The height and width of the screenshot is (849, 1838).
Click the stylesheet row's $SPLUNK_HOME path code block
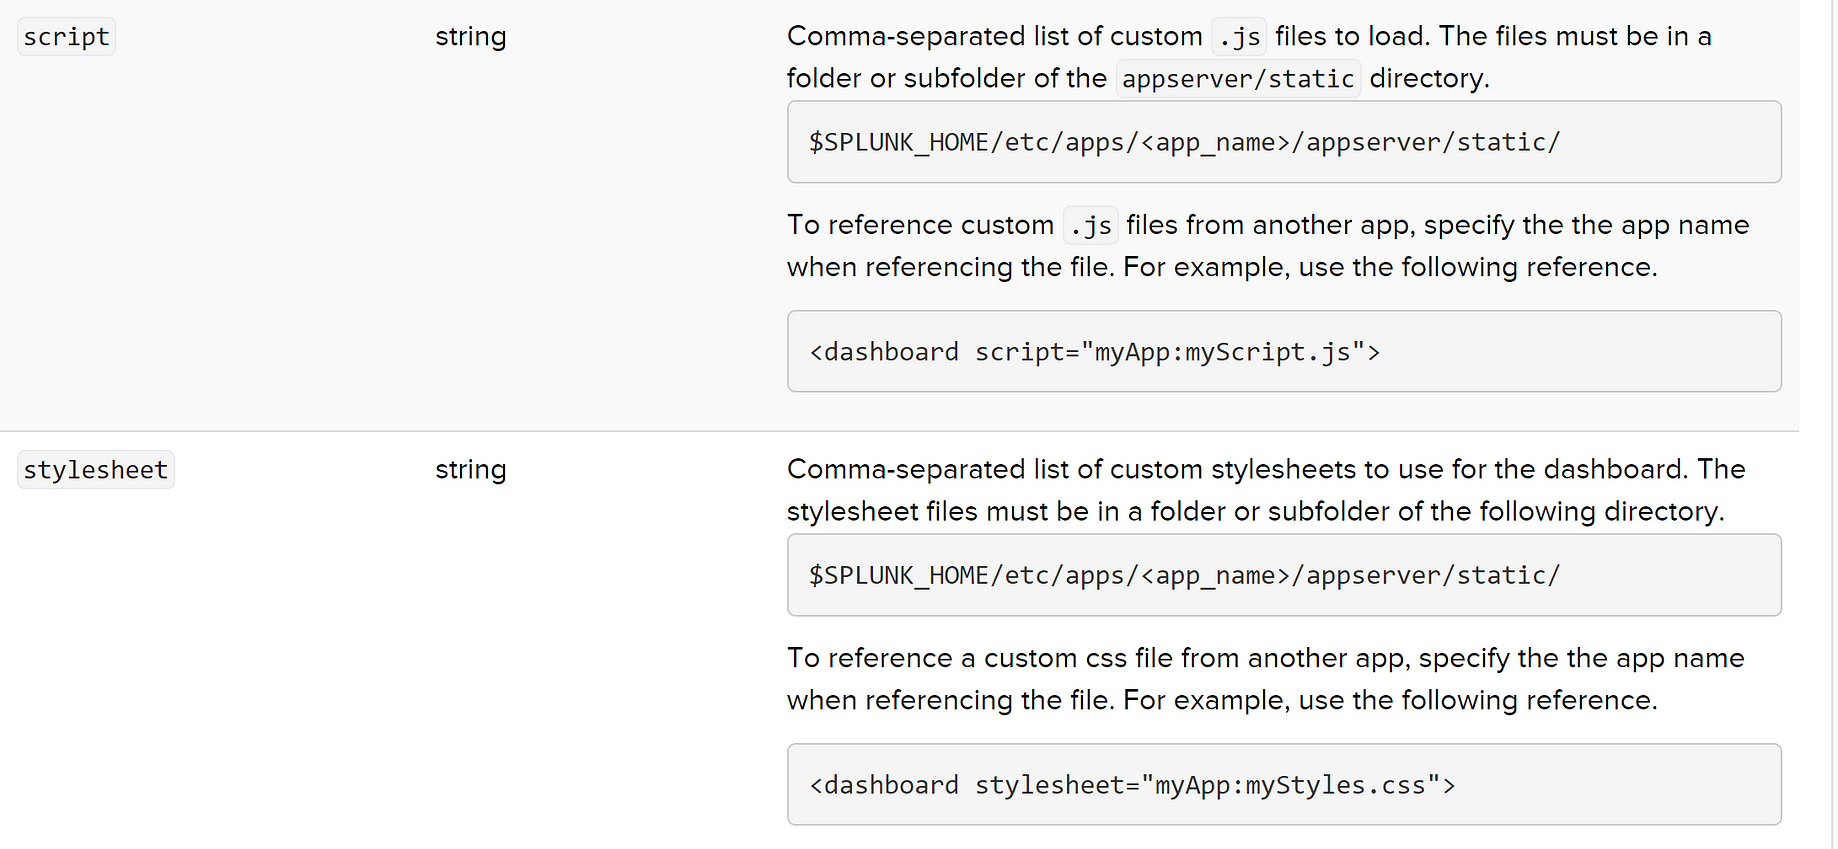1284,575
